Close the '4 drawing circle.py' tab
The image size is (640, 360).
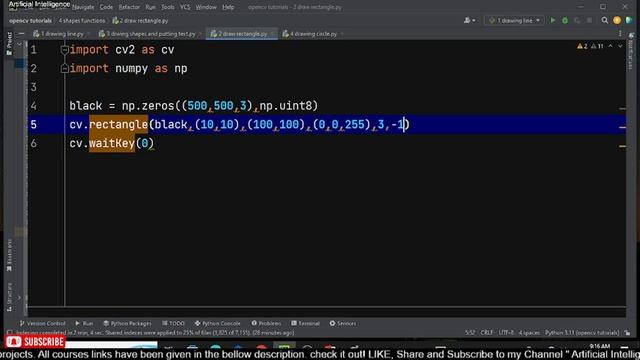[x=342, y=34]
